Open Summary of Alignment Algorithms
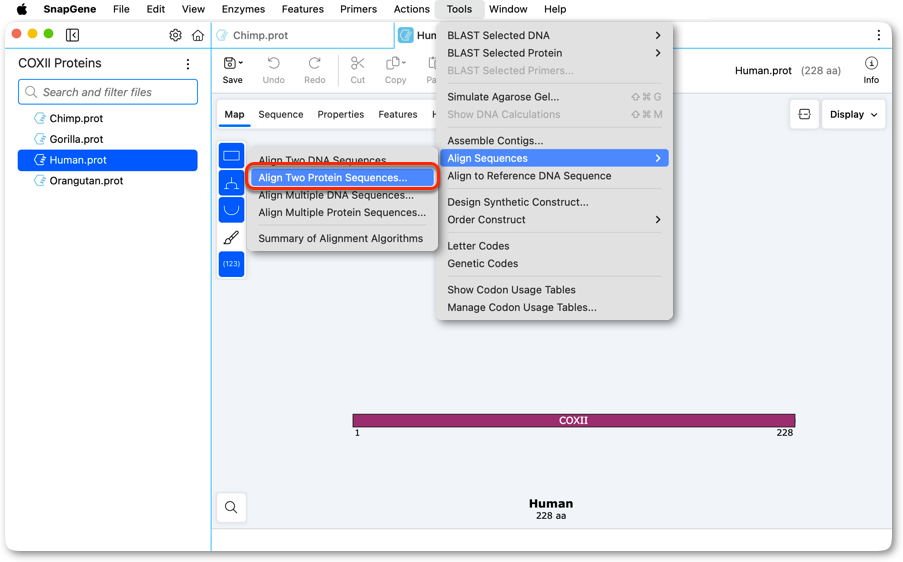 [342, 238]
